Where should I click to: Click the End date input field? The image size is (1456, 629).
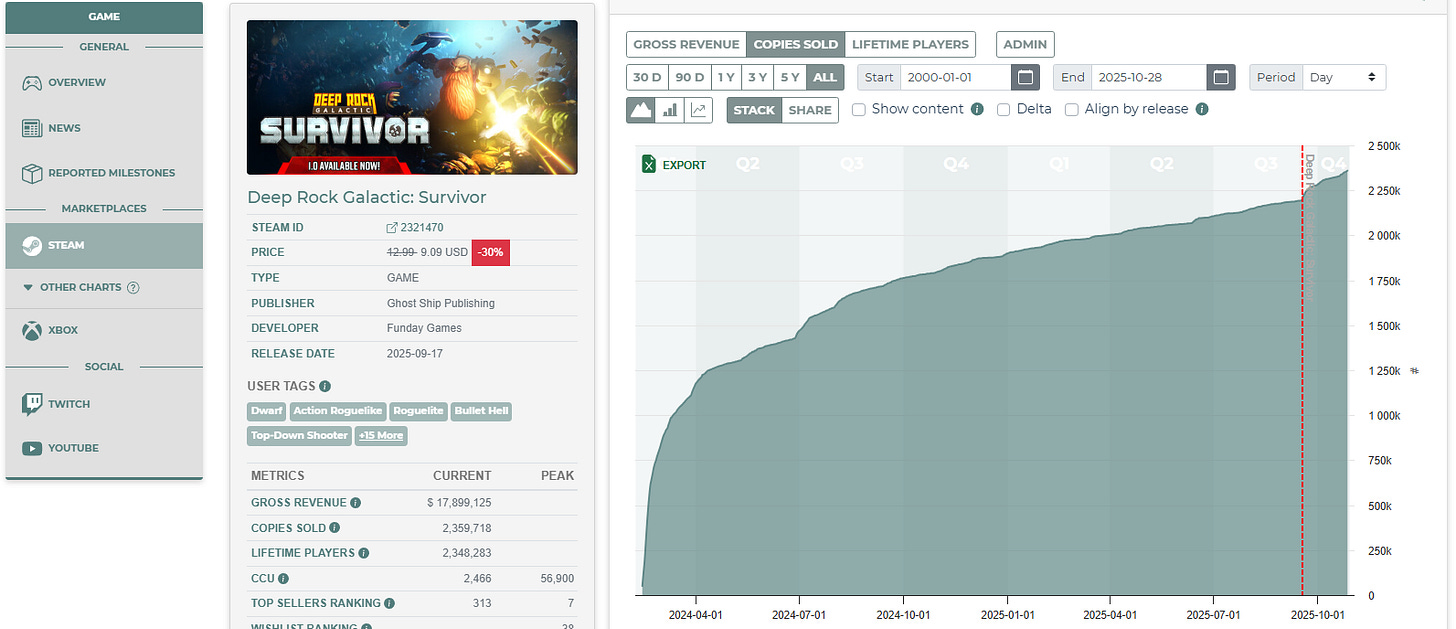1150,77
